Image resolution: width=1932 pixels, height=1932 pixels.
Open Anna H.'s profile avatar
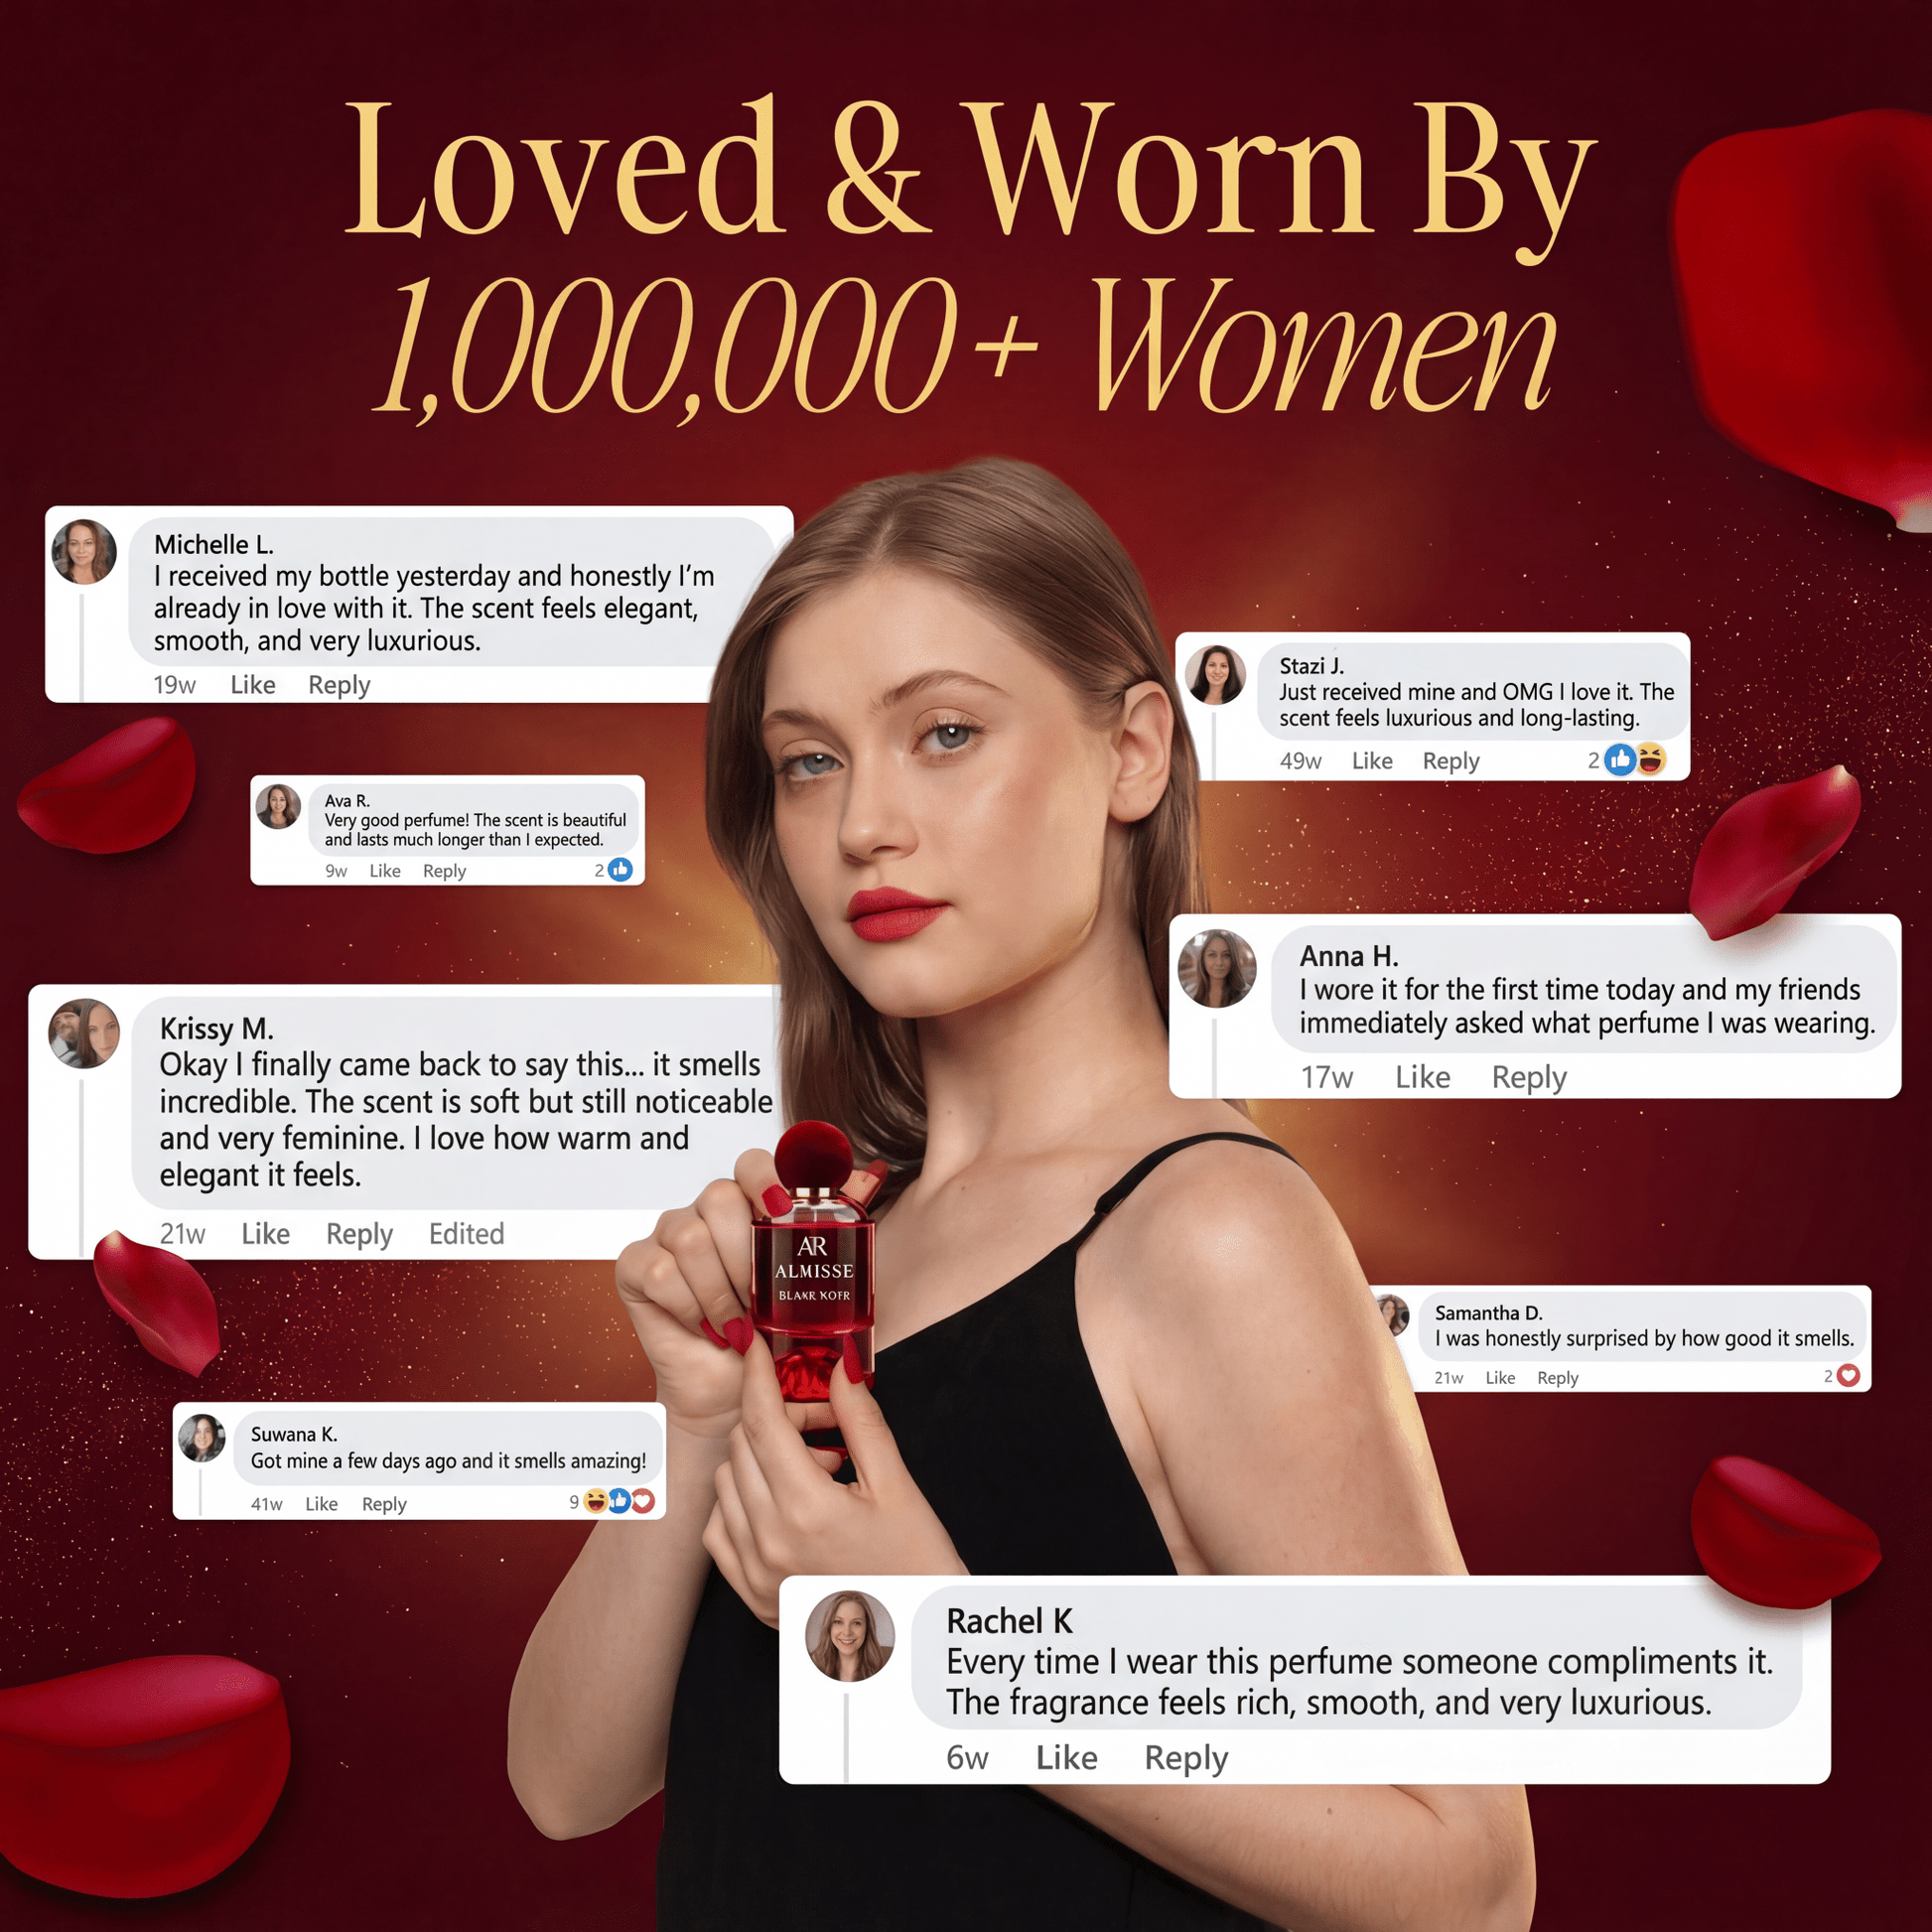pos(1217,968)
